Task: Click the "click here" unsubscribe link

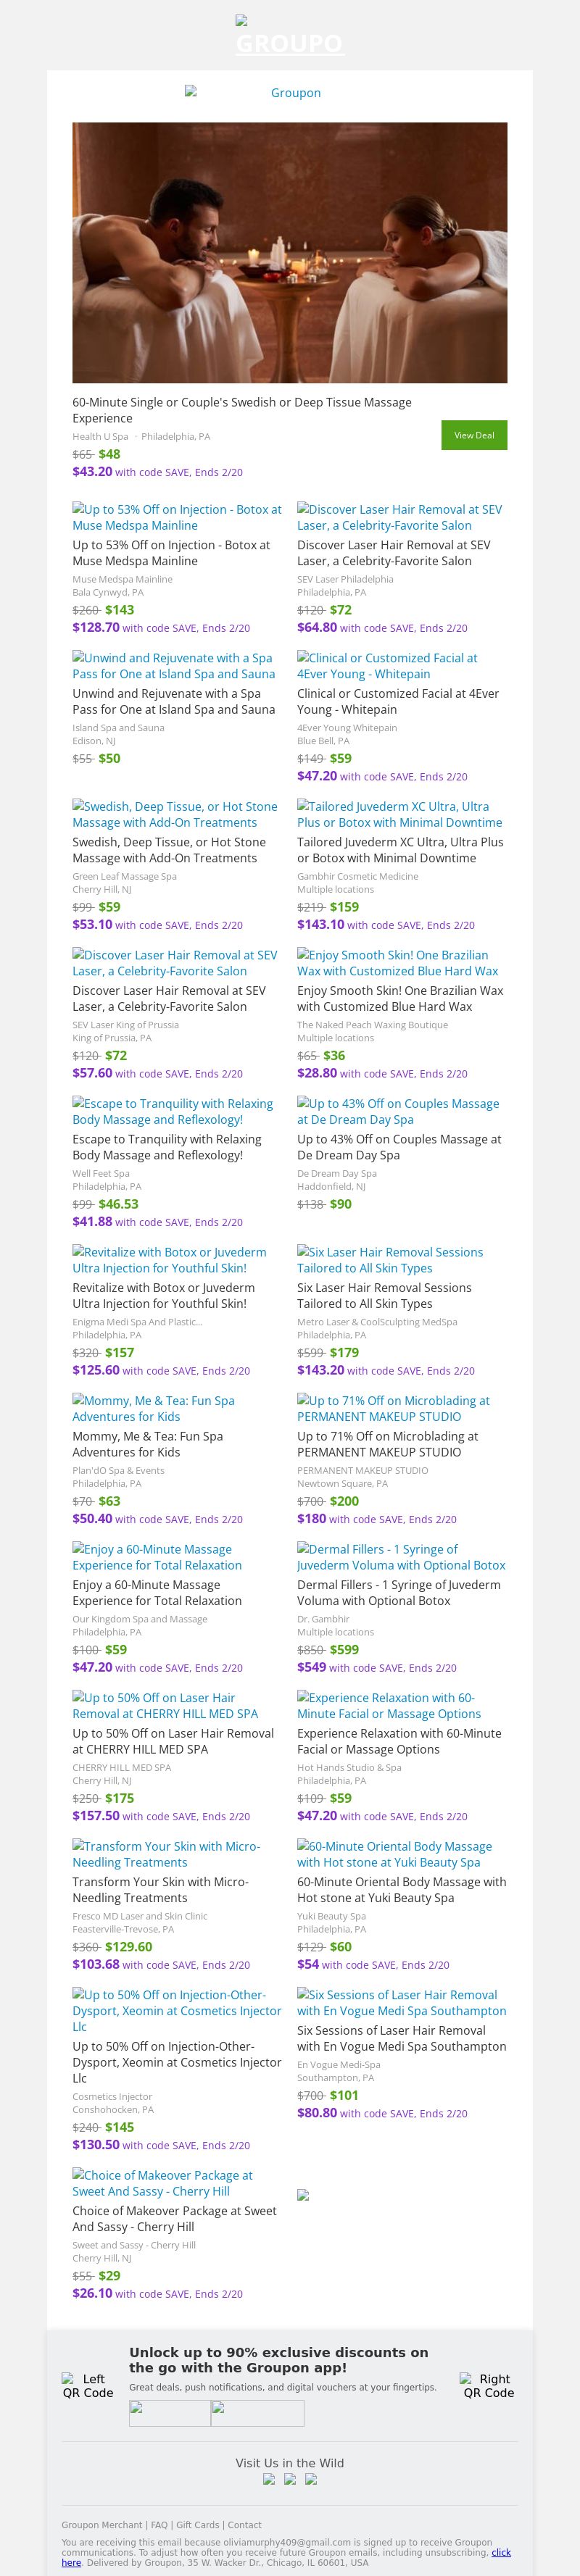Action: (x=500, y=2552)
